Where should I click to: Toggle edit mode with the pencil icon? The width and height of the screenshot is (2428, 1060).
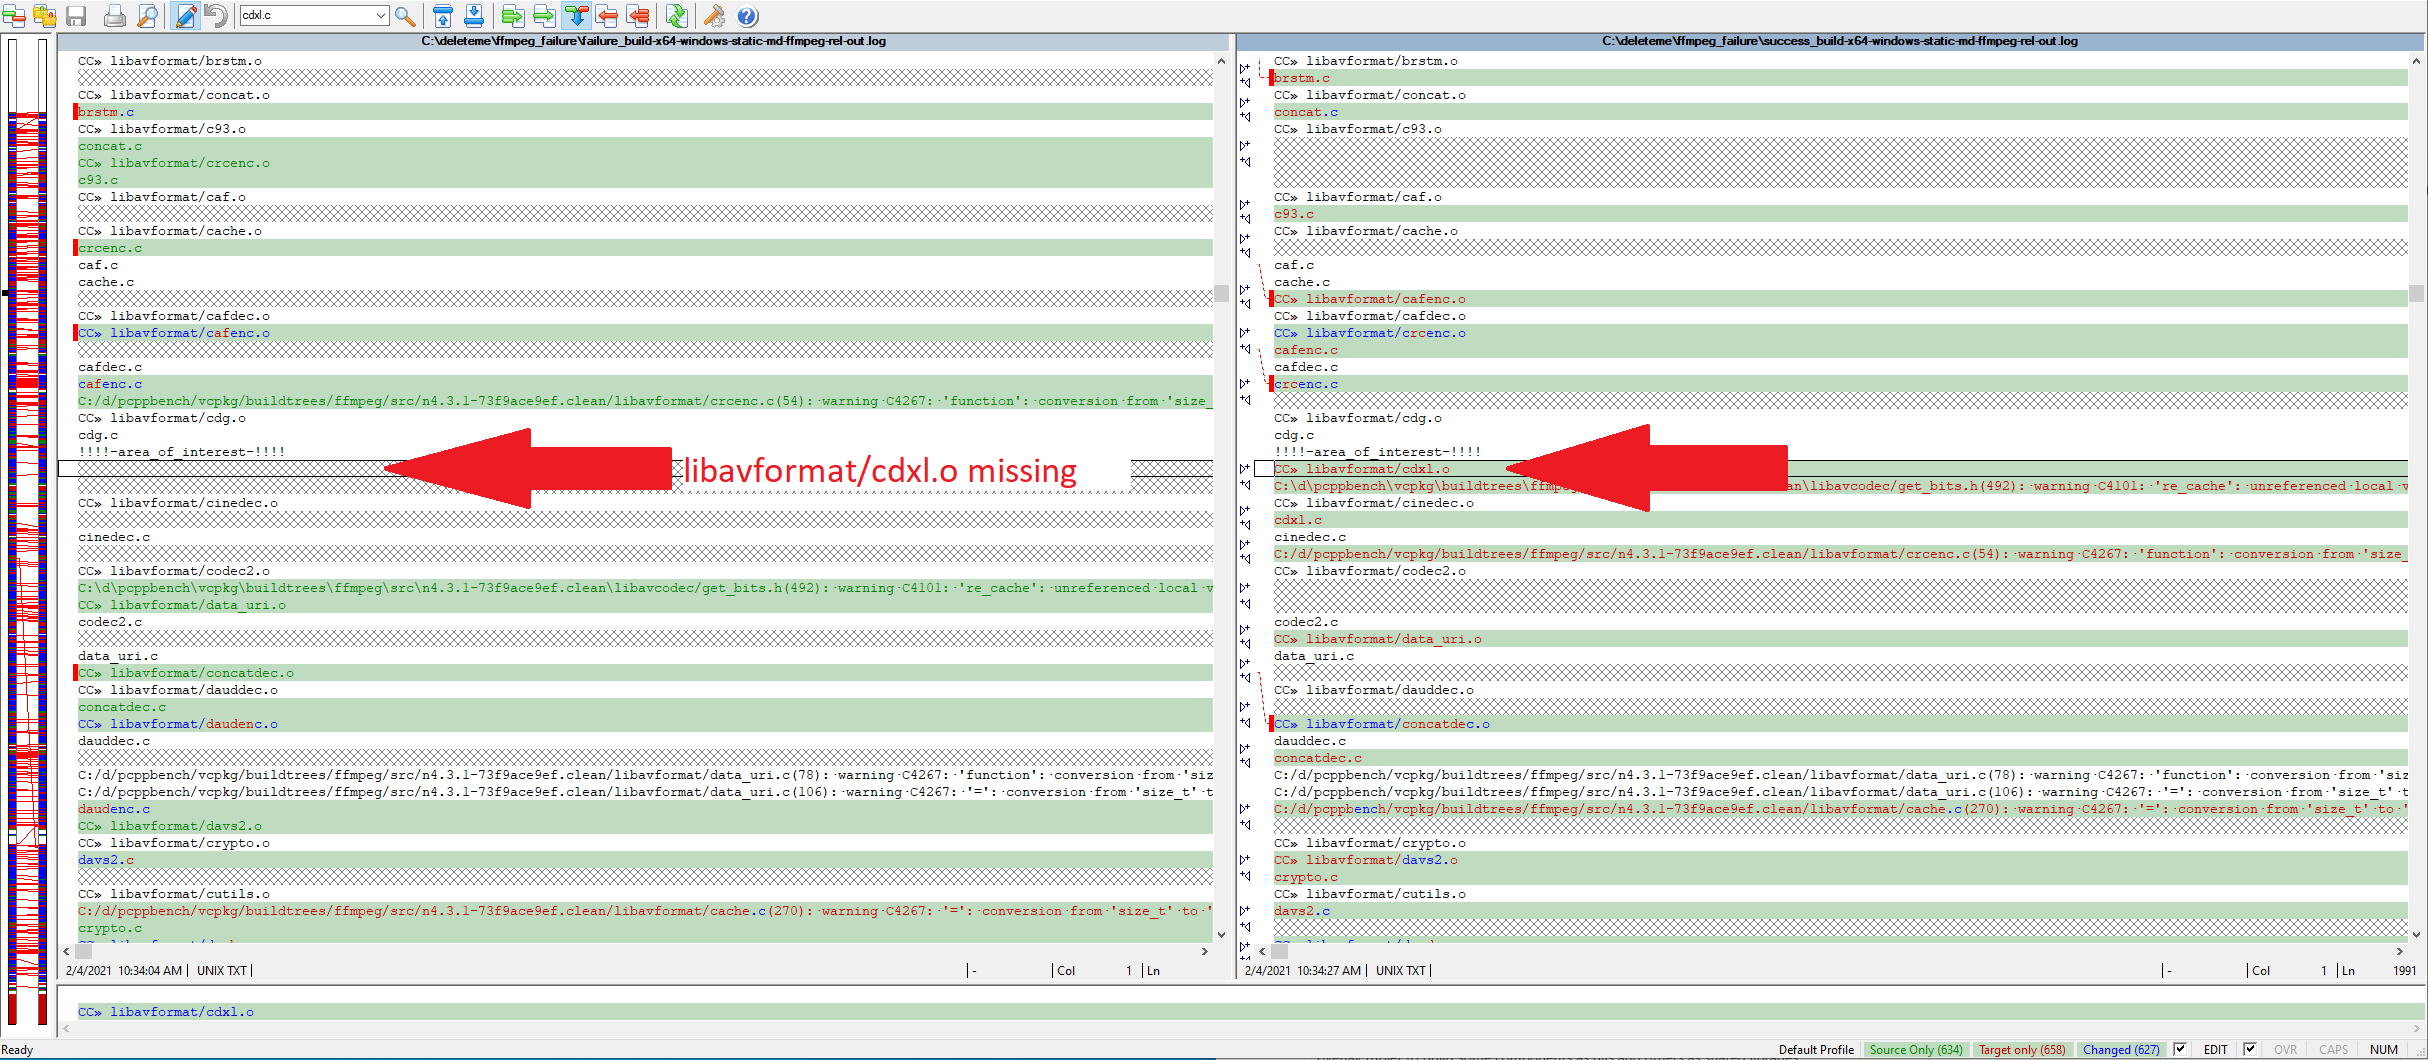[185, 16]
